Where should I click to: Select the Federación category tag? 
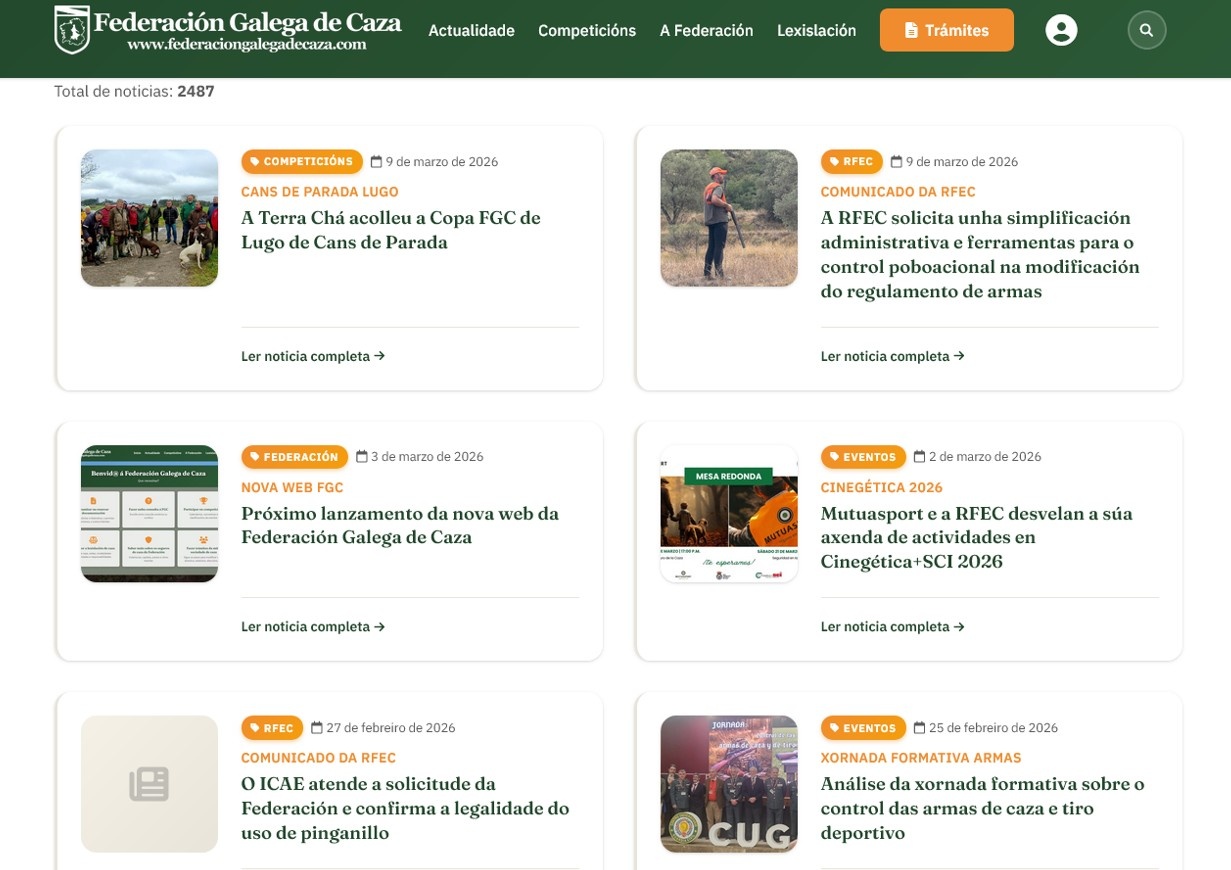[294, 457]
